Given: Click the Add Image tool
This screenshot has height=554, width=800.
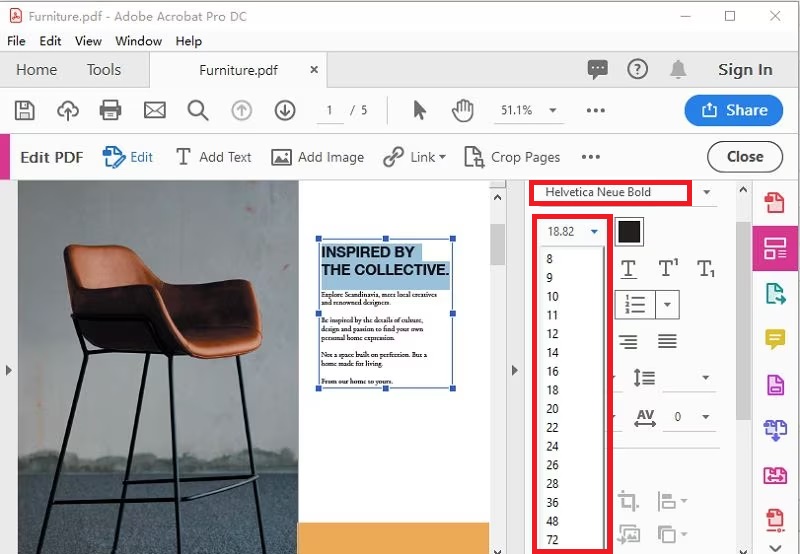Looking at the screenshot, I should point(317,157).
